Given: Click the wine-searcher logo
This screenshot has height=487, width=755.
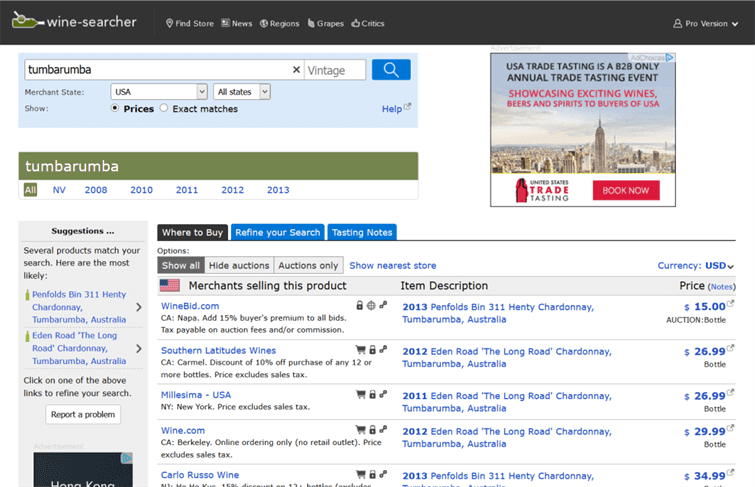Looking at the screenshot, I should tap(74, 21).
